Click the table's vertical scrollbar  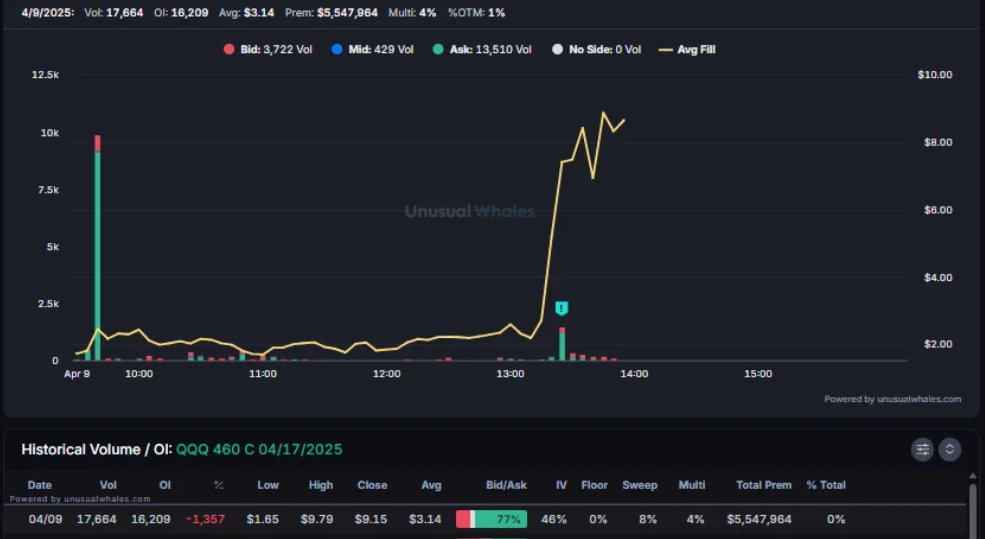(x=972, y=510)
